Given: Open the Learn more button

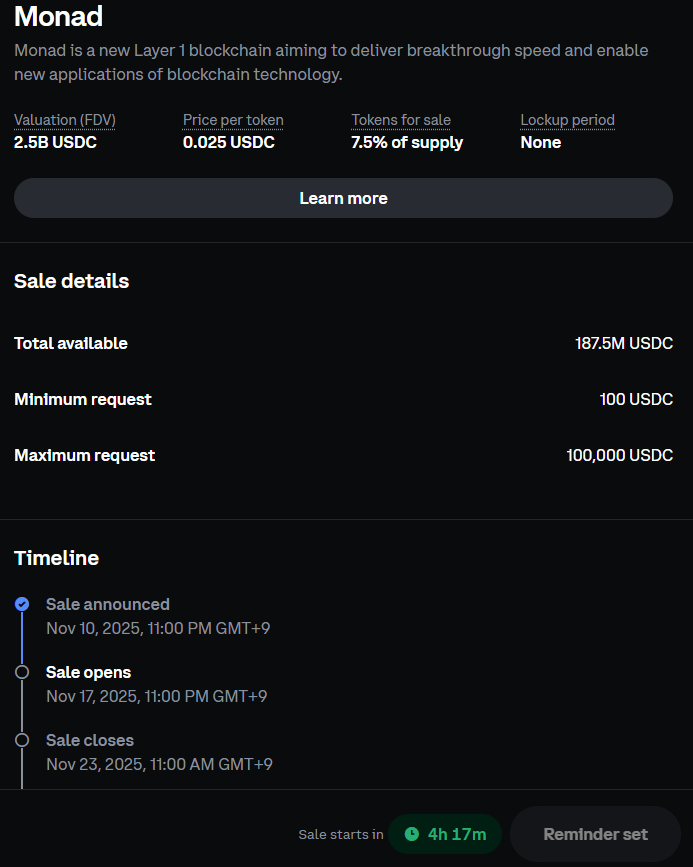Looking at the screenshot, I should point(343,198).
